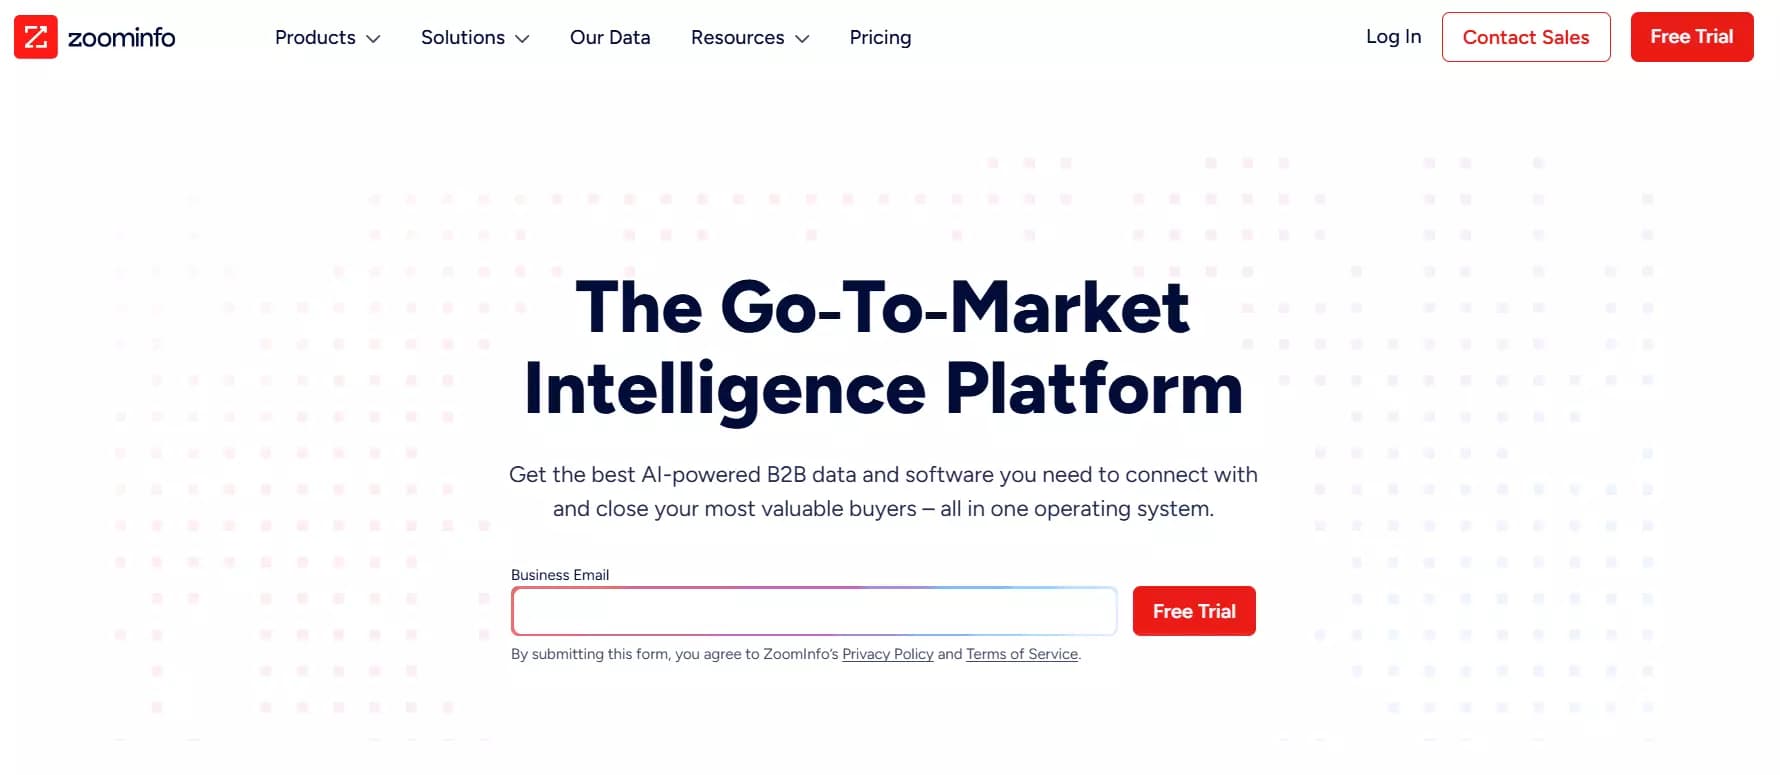The height and width of the screenshot is (775, 1780).
Task: Click inside the Business Email input field
Action: click(813, 610)
